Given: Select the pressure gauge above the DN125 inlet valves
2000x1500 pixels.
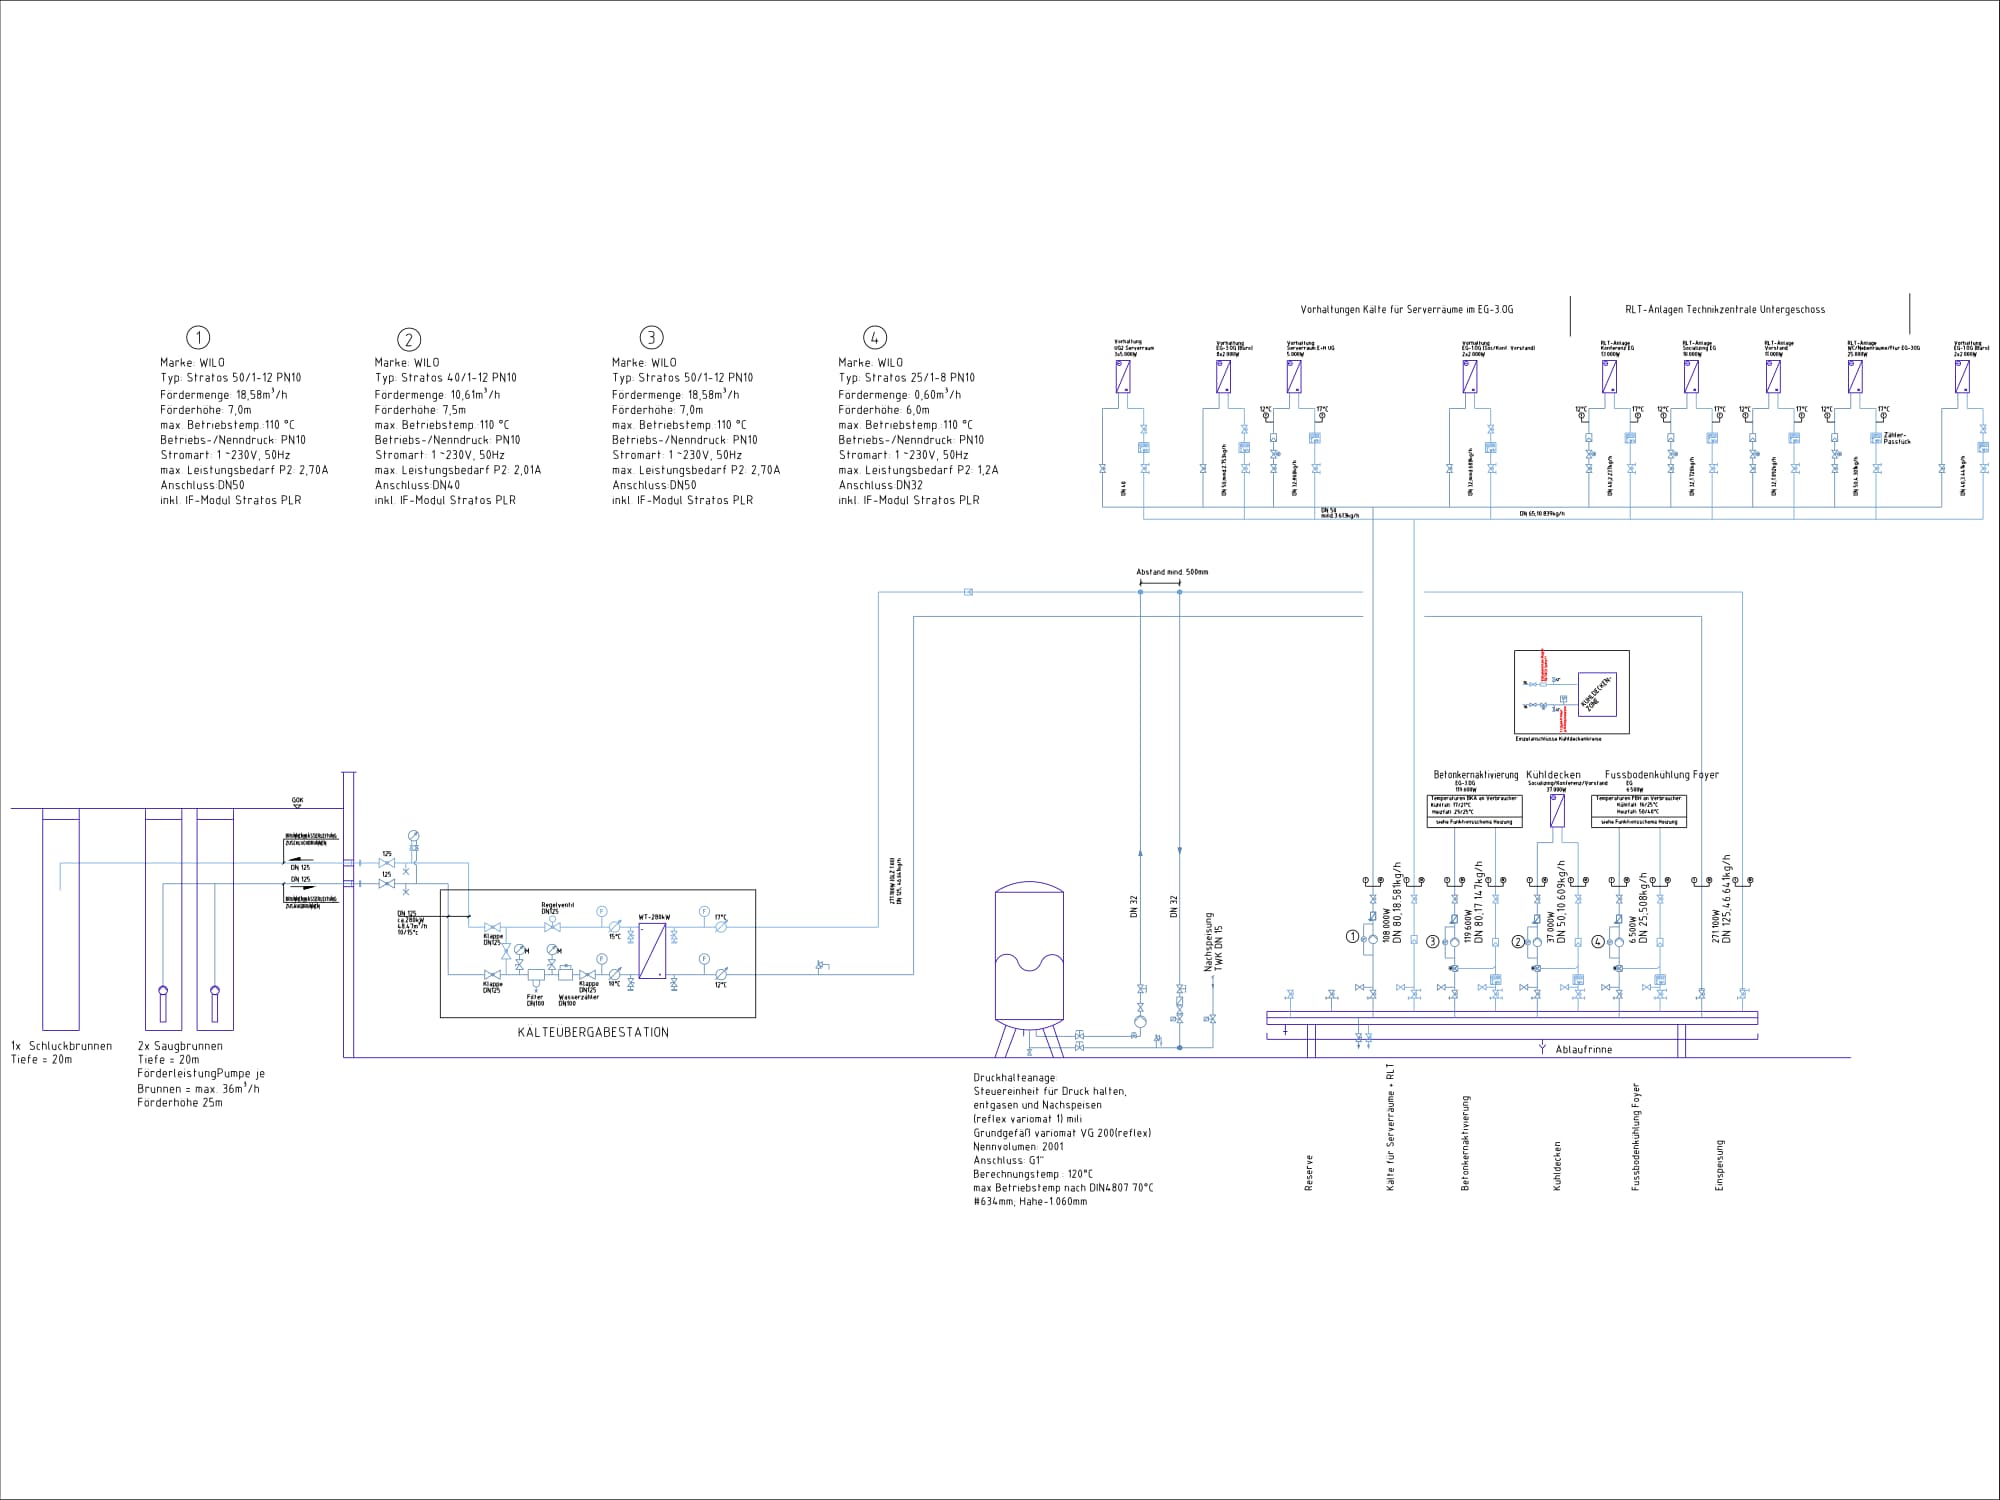Looking at the screenshot, I should coord(414,837).
